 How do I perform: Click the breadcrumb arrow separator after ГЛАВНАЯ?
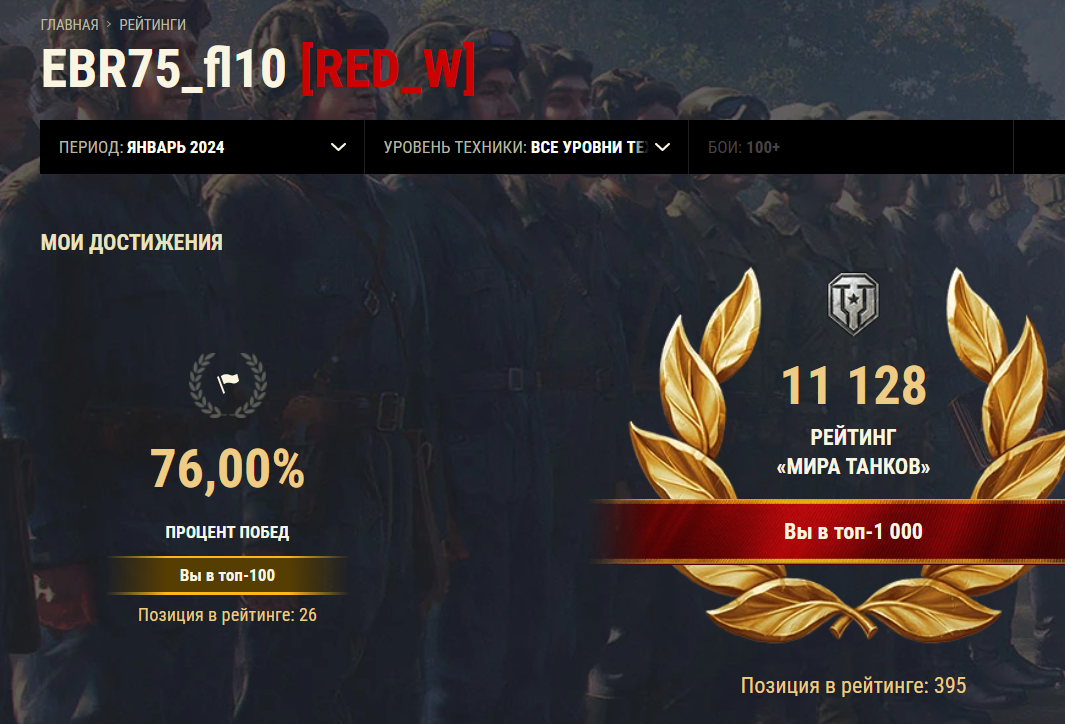point(109,24)
